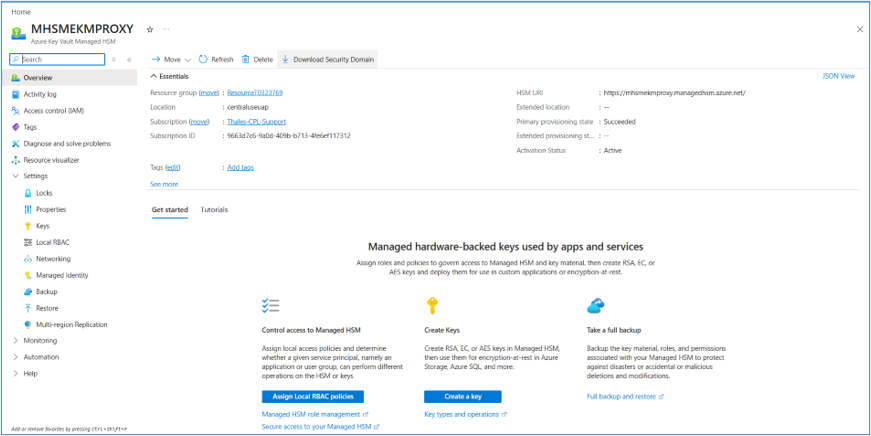Click the Create a key button
871x436 pixels.
463,397
